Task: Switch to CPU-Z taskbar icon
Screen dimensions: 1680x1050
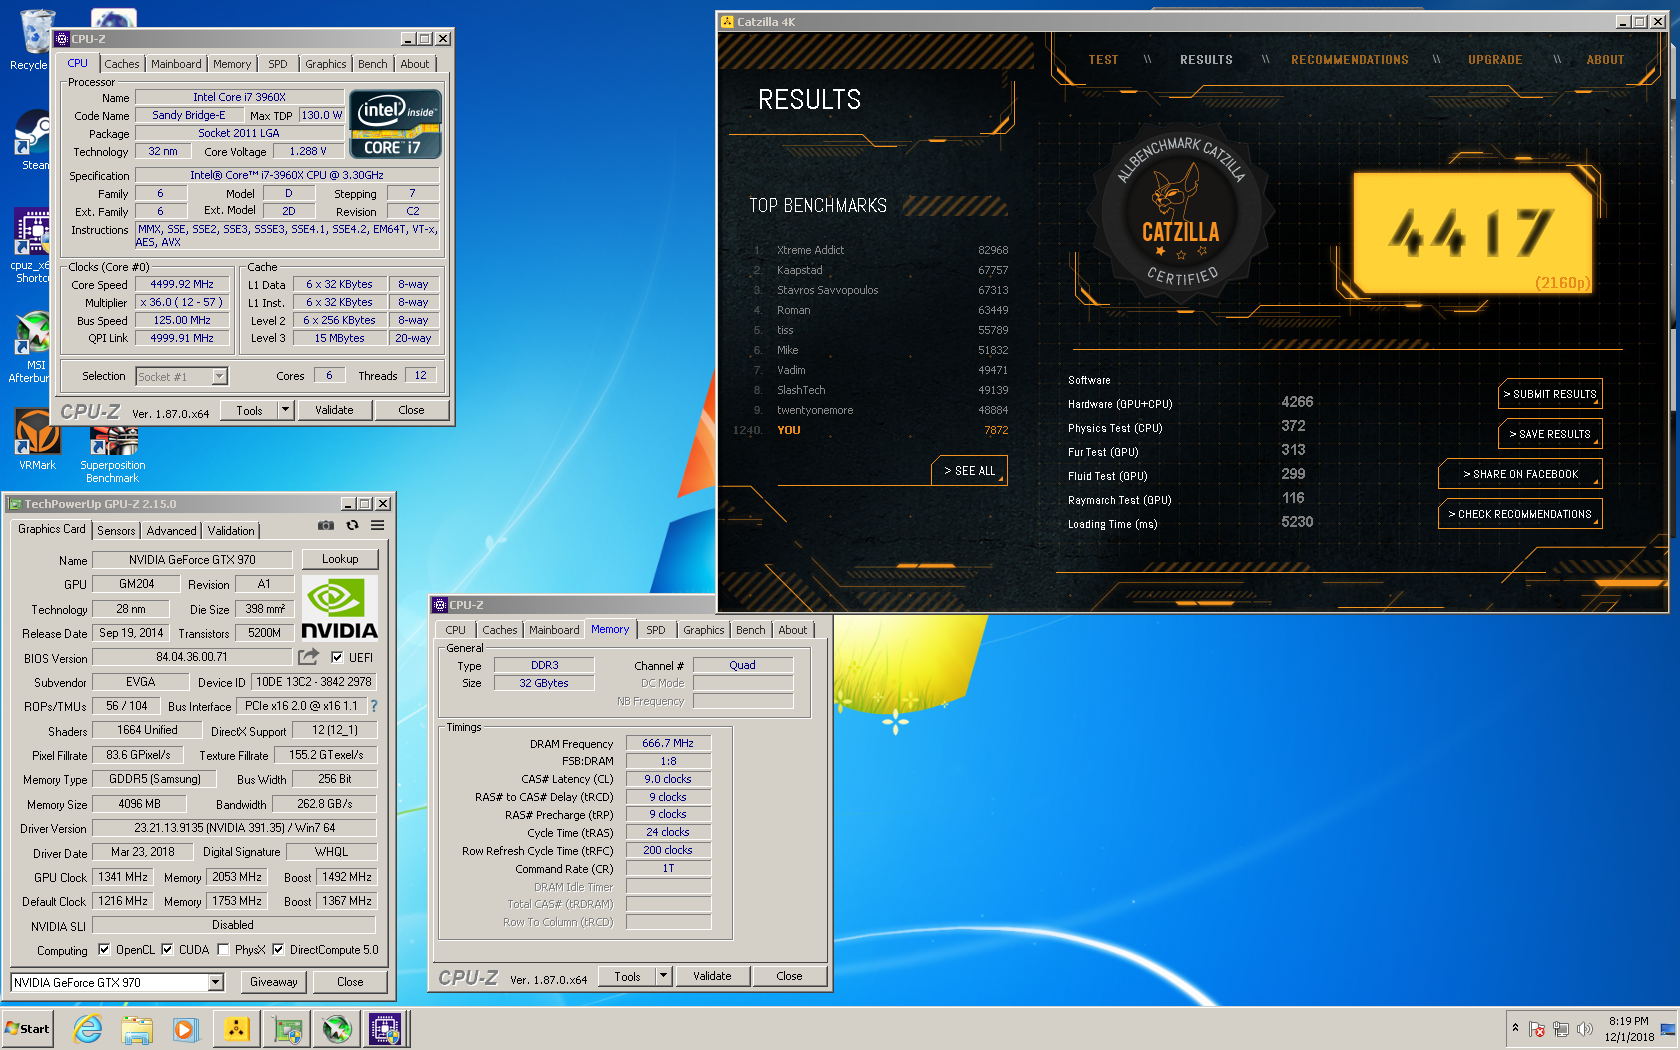Action: (386, 1029)
